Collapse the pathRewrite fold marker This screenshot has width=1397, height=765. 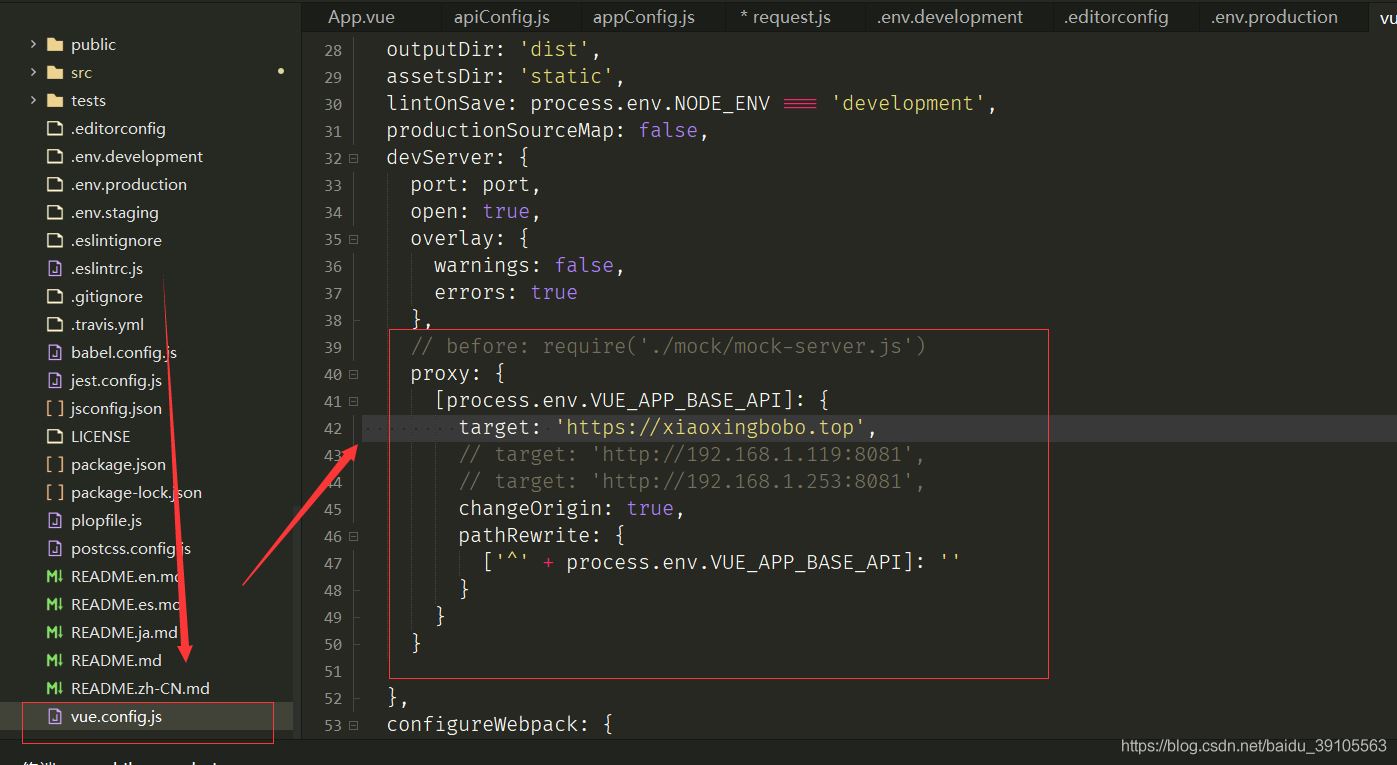click(354, 536)
